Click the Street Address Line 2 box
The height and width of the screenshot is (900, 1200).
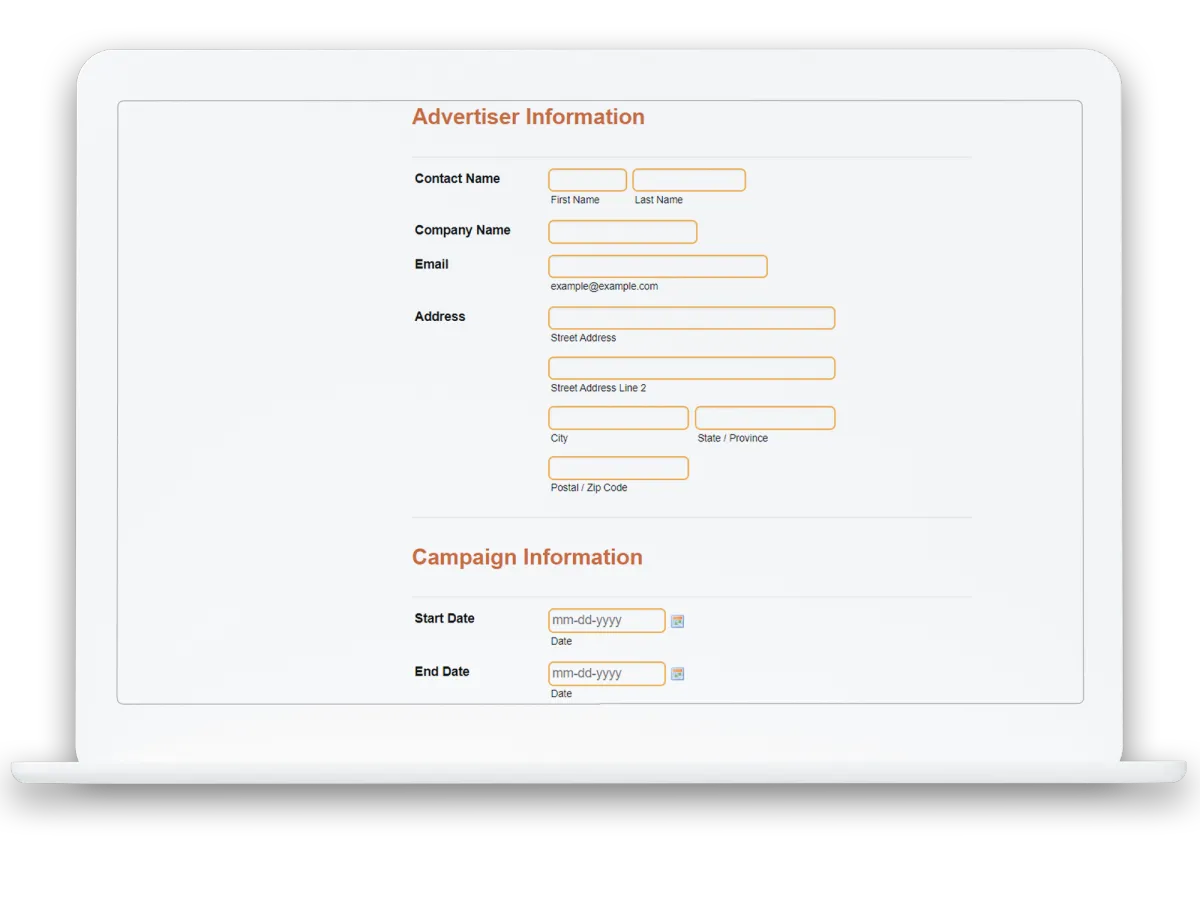coord(691,368)
